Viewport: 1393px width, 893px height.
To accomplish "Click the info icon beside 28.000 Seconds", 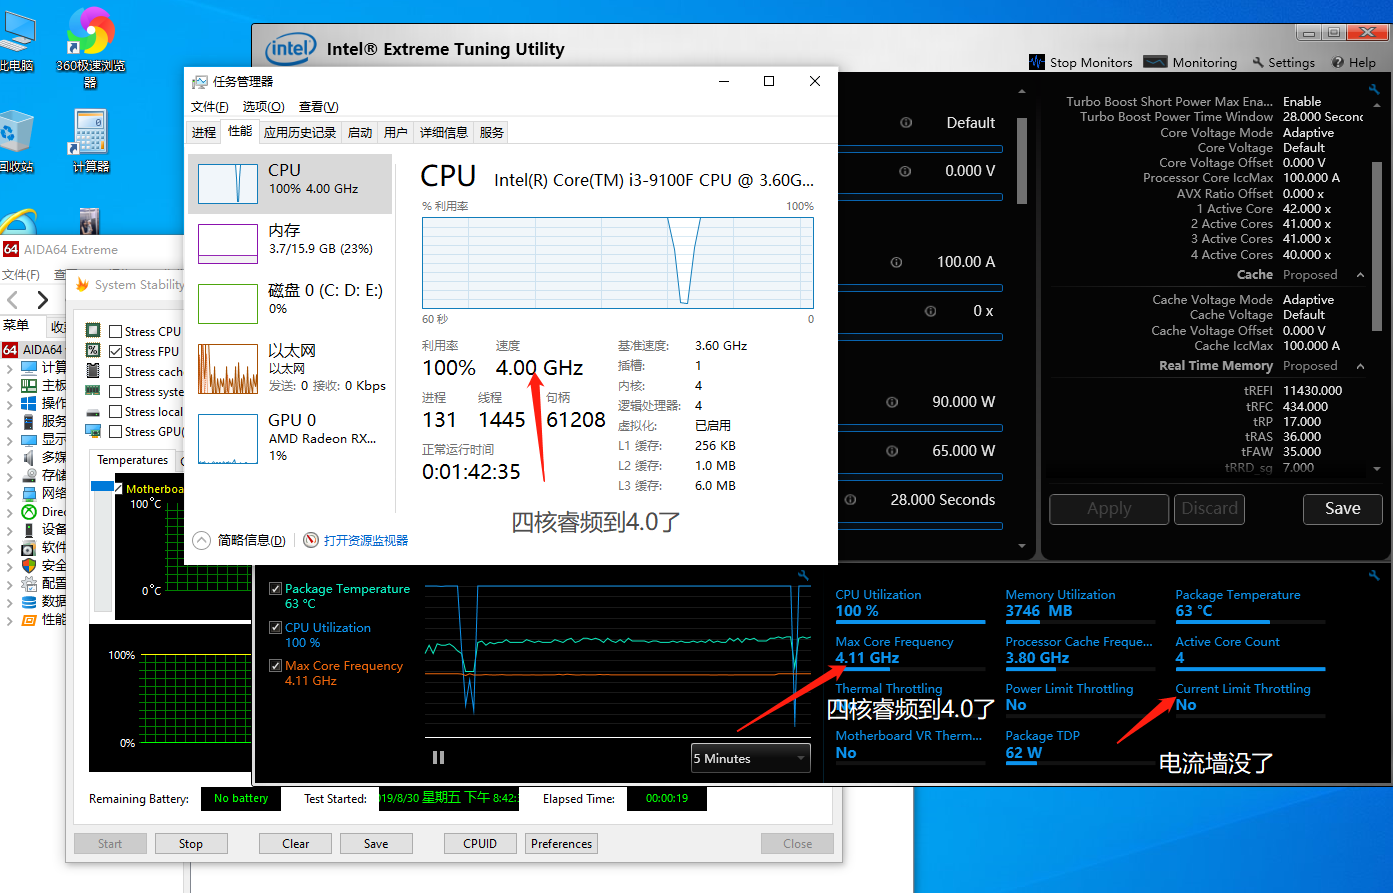I will pos(850,500).
